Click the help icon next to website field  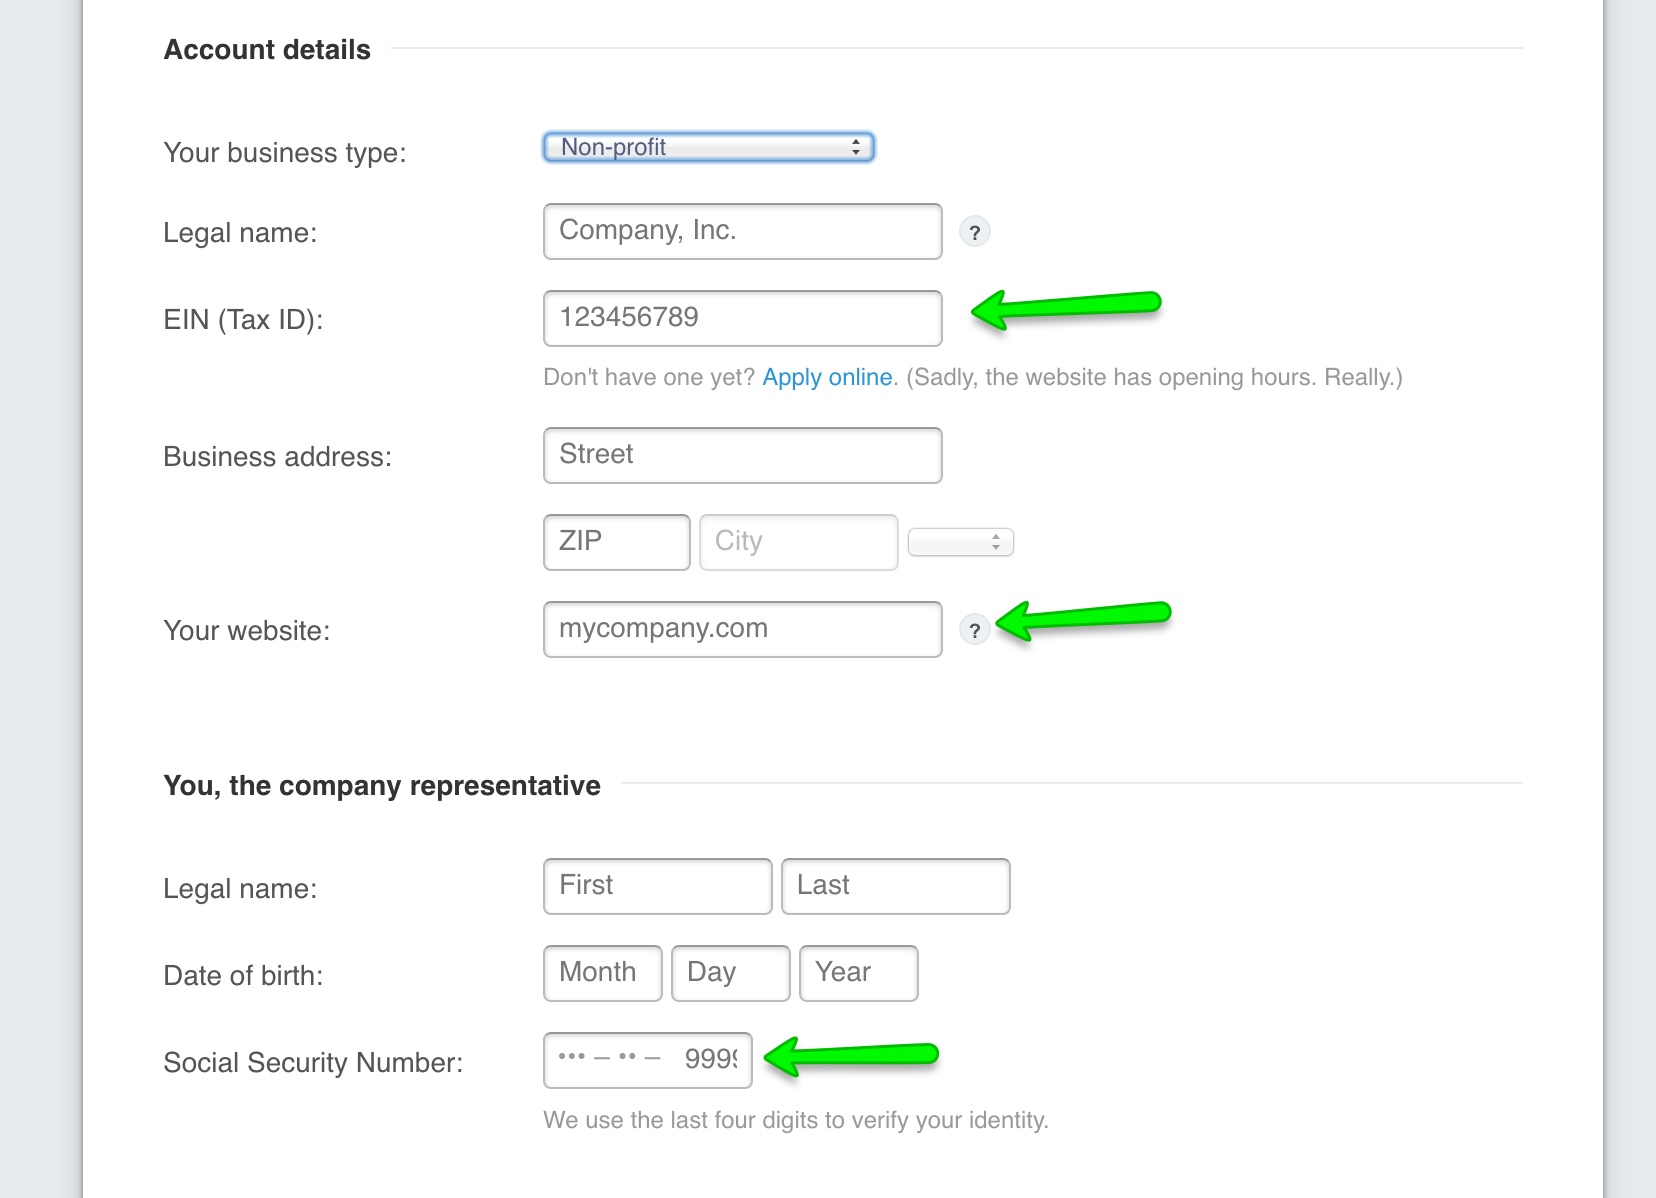pyautogui.click(x=975, y=630)
